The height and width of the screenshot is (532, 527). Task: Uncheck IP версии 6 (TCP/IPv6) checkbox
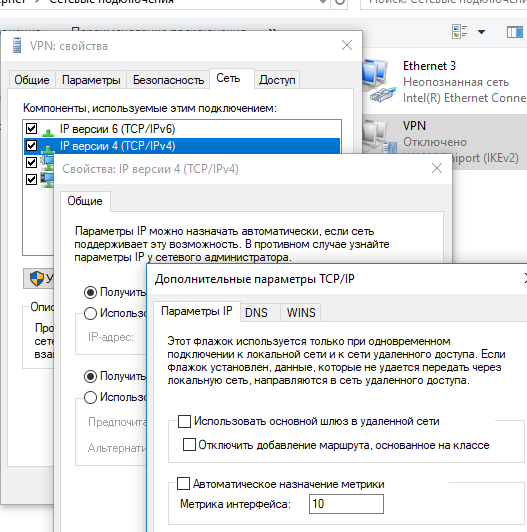31,129
